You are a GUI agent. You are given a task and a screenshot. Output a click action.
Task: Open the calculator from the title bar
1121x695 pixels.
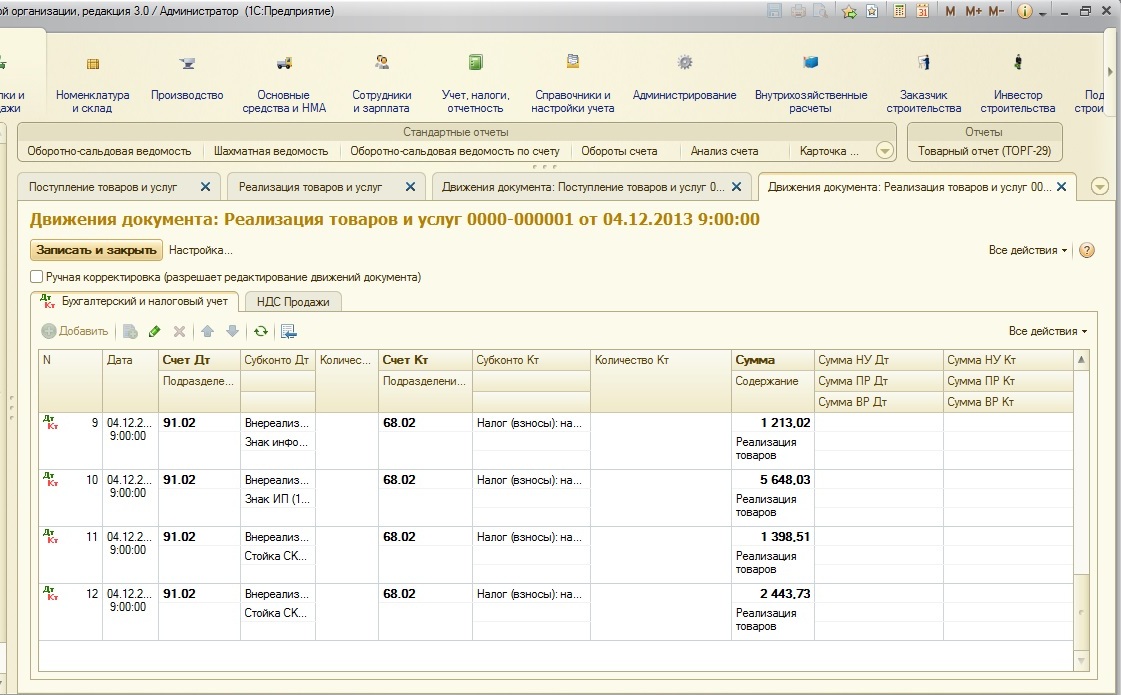click(x=900, y=11)
